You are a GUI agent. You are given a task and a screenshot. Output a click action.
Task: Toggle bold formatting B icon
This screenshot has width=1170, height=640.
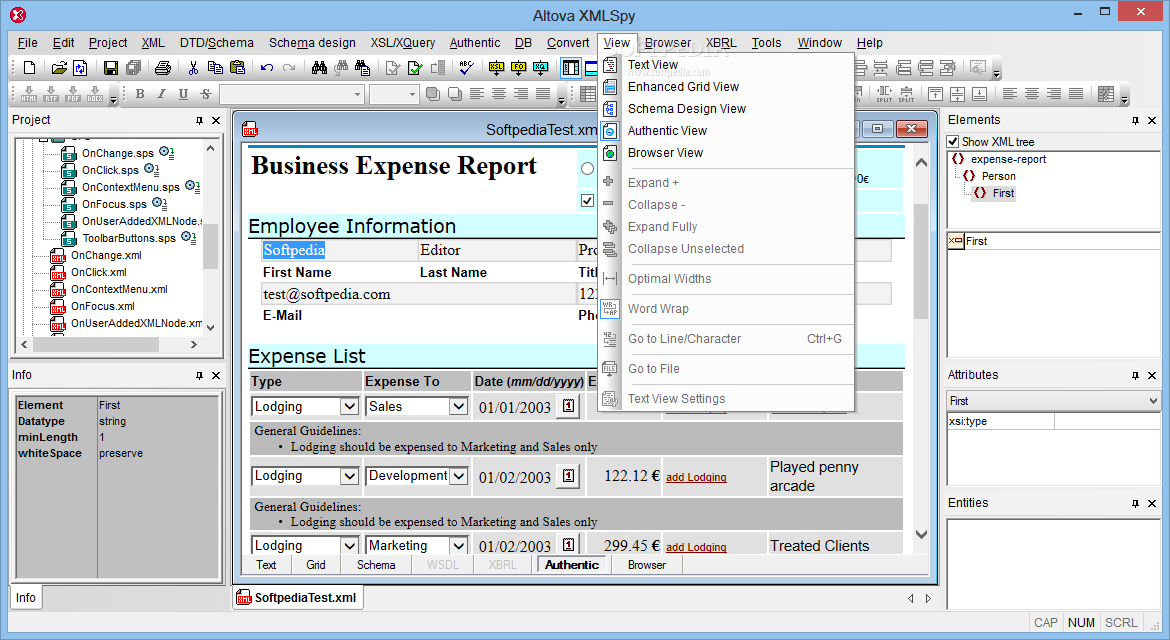point(140,94)
